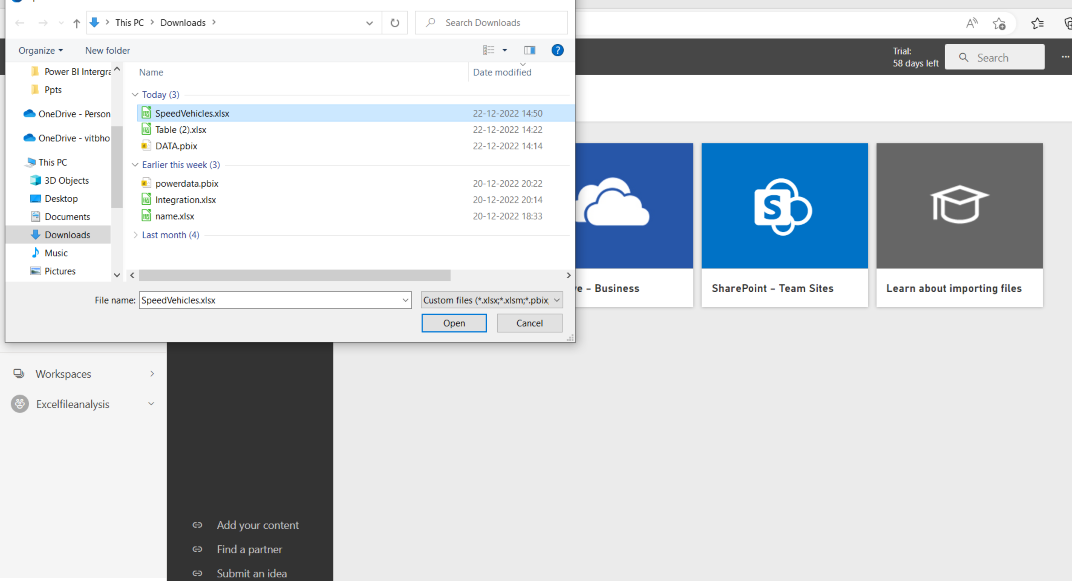Click the Open button

(x=454, y=323)
